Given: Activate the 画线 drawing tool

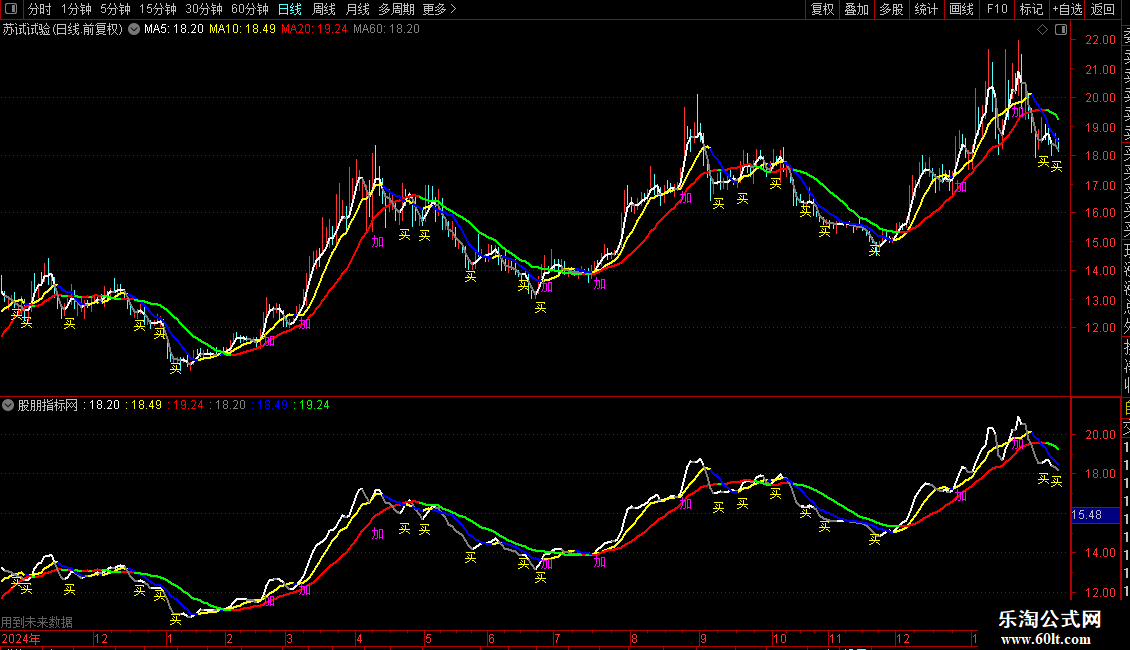Looking at the screenshot, I should pyautogui.click(x=961, y=9).
